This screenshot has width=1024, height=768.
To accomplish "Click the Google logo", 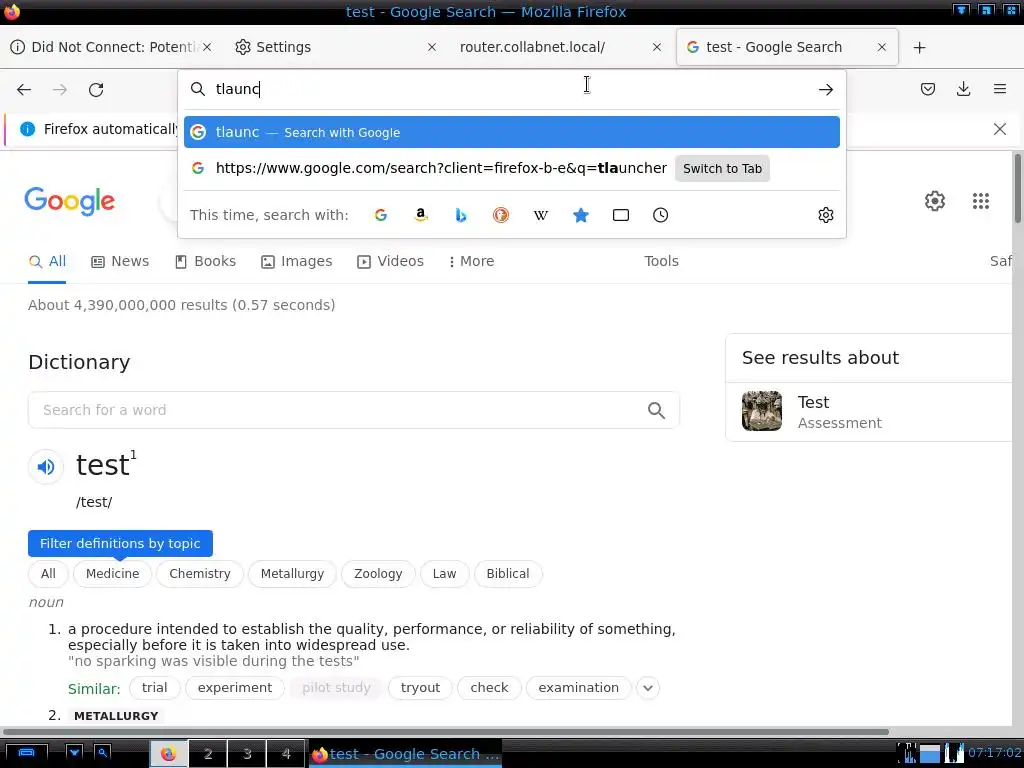I will pos(69,201).
